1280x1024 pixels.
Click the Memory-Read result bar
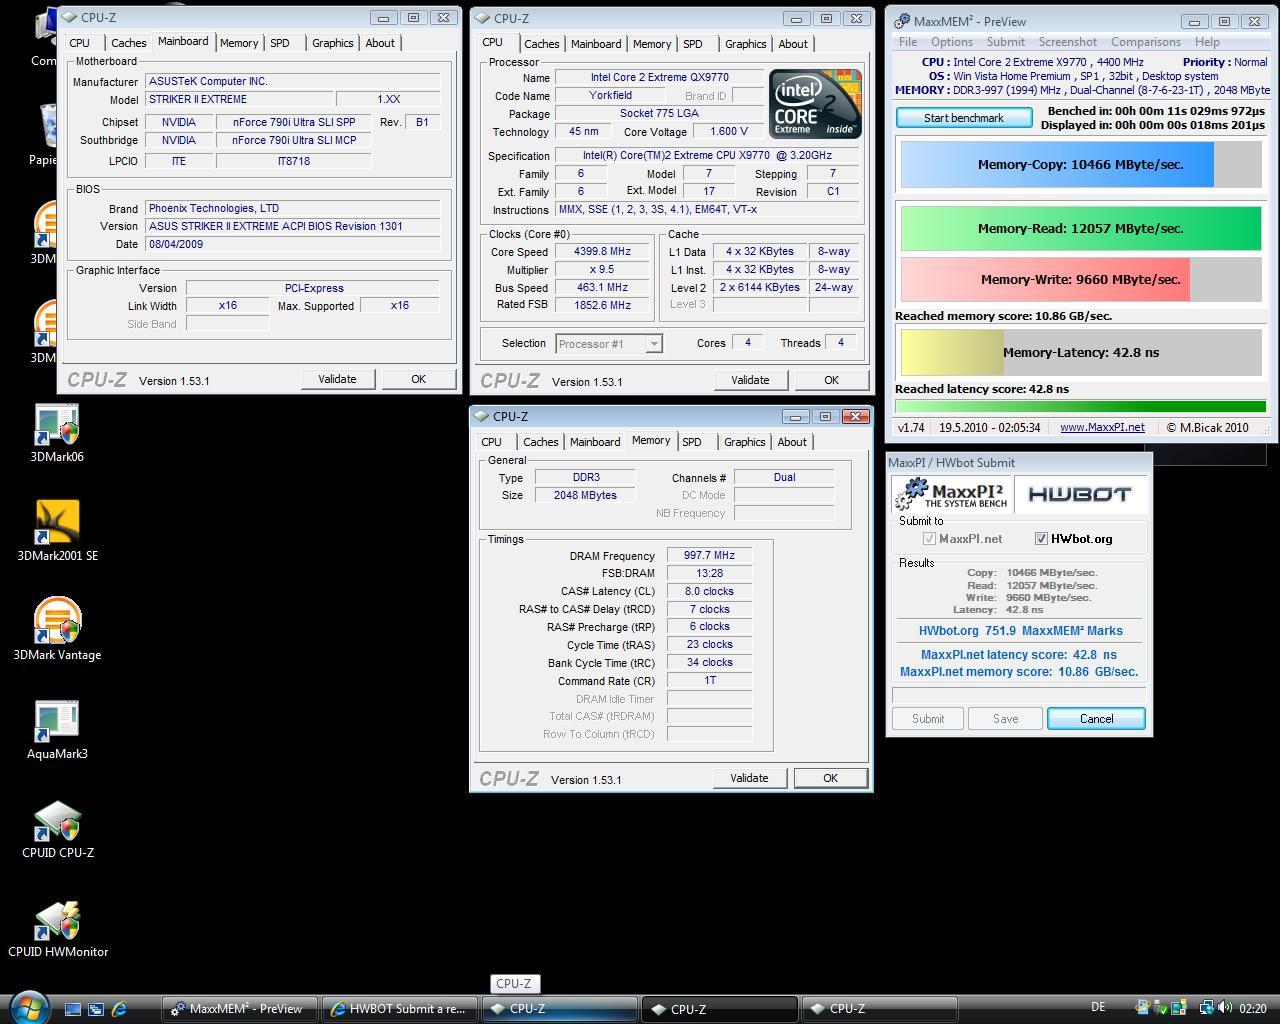(x=1080, y=228)
